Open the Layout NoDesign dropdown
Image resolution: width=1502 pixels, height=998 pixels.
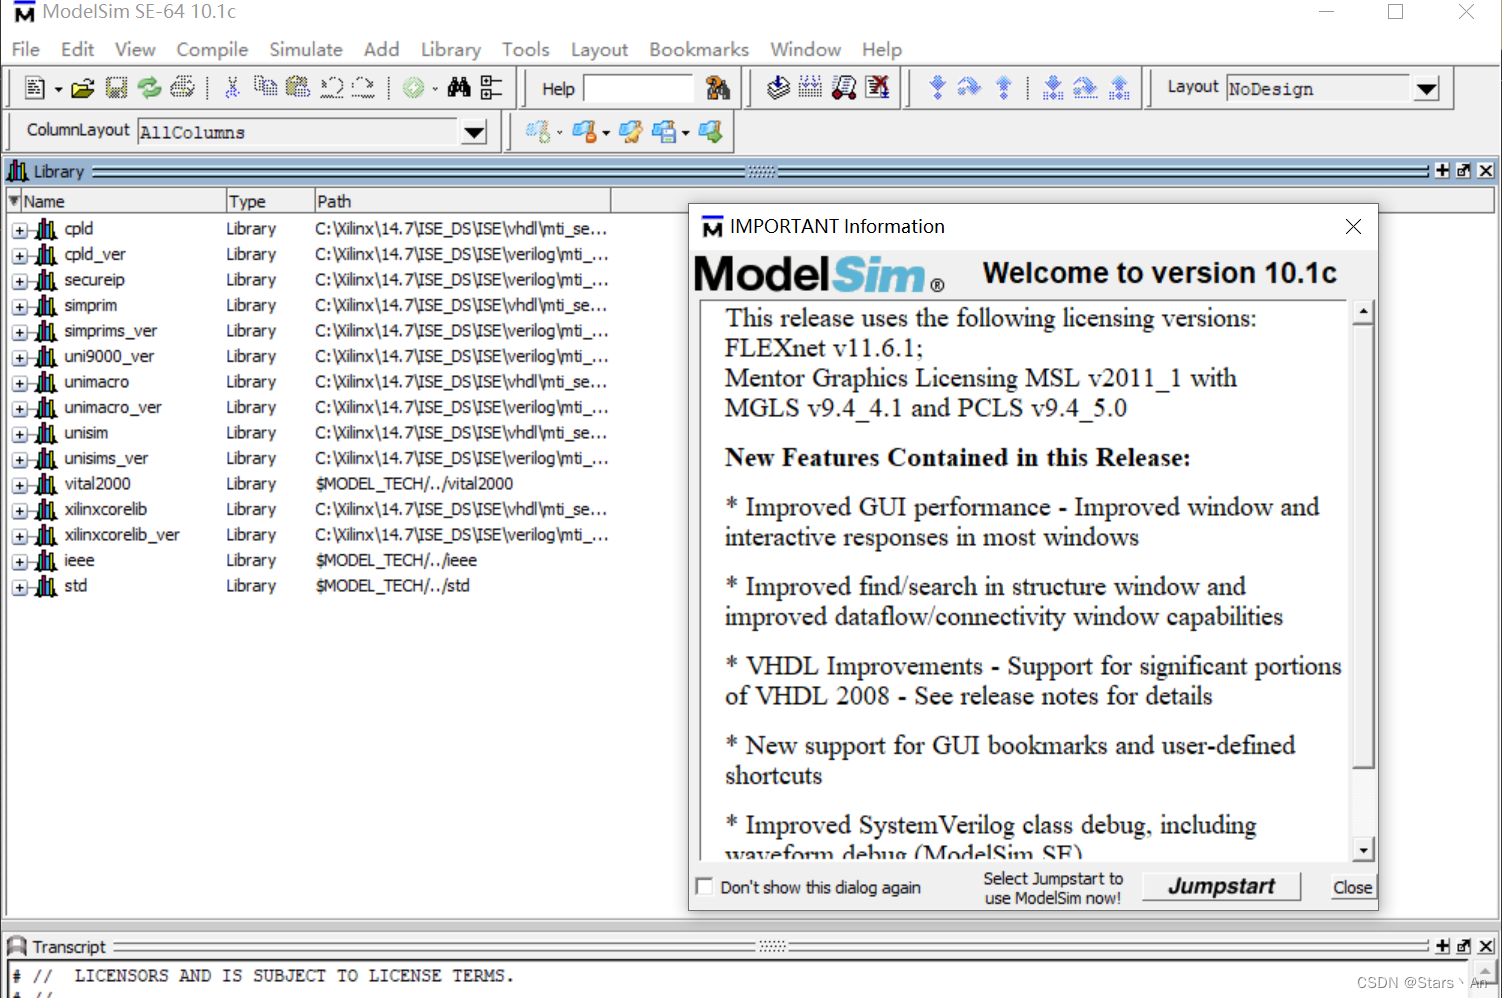(1427, 88)
